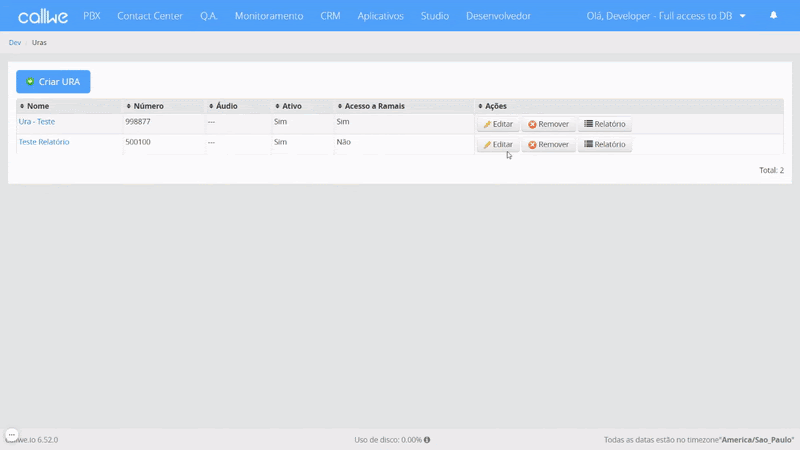The height and width of the screenshot is (450, 800).
Task: Open the Studio menu
Action: [435, 16]
